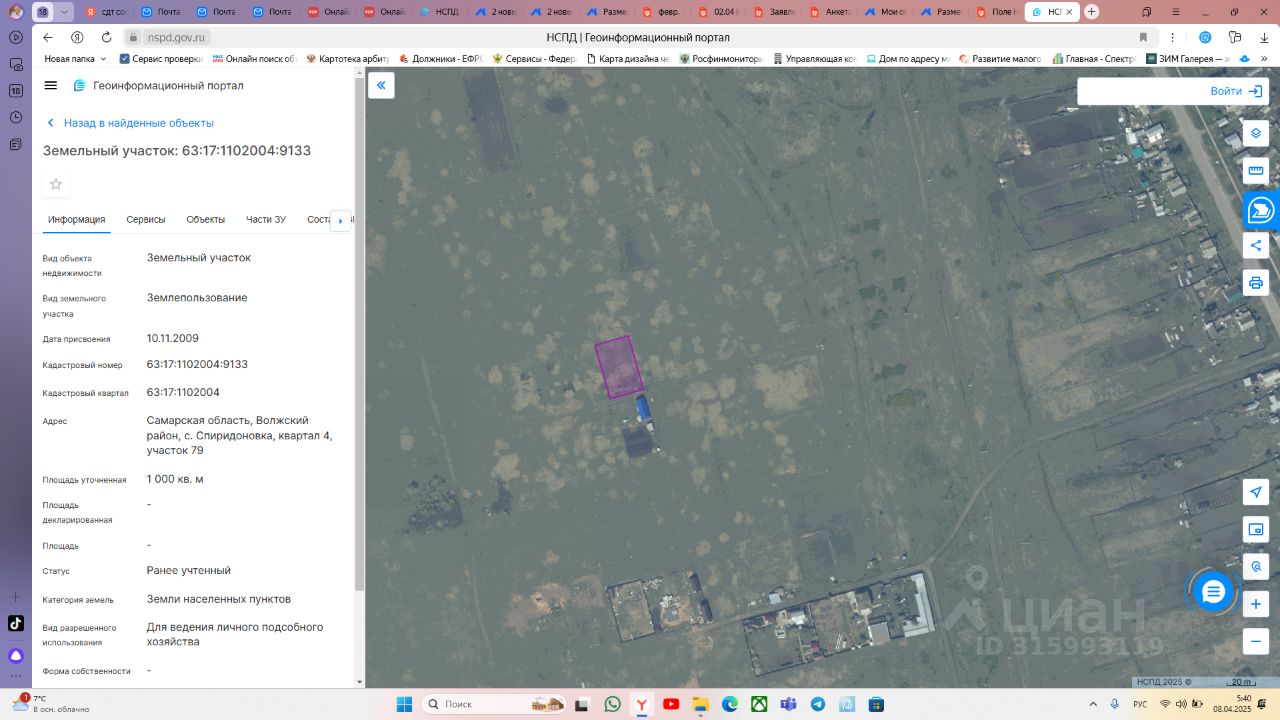
Task: Open the map layers control
Action: coord(1256,134)
